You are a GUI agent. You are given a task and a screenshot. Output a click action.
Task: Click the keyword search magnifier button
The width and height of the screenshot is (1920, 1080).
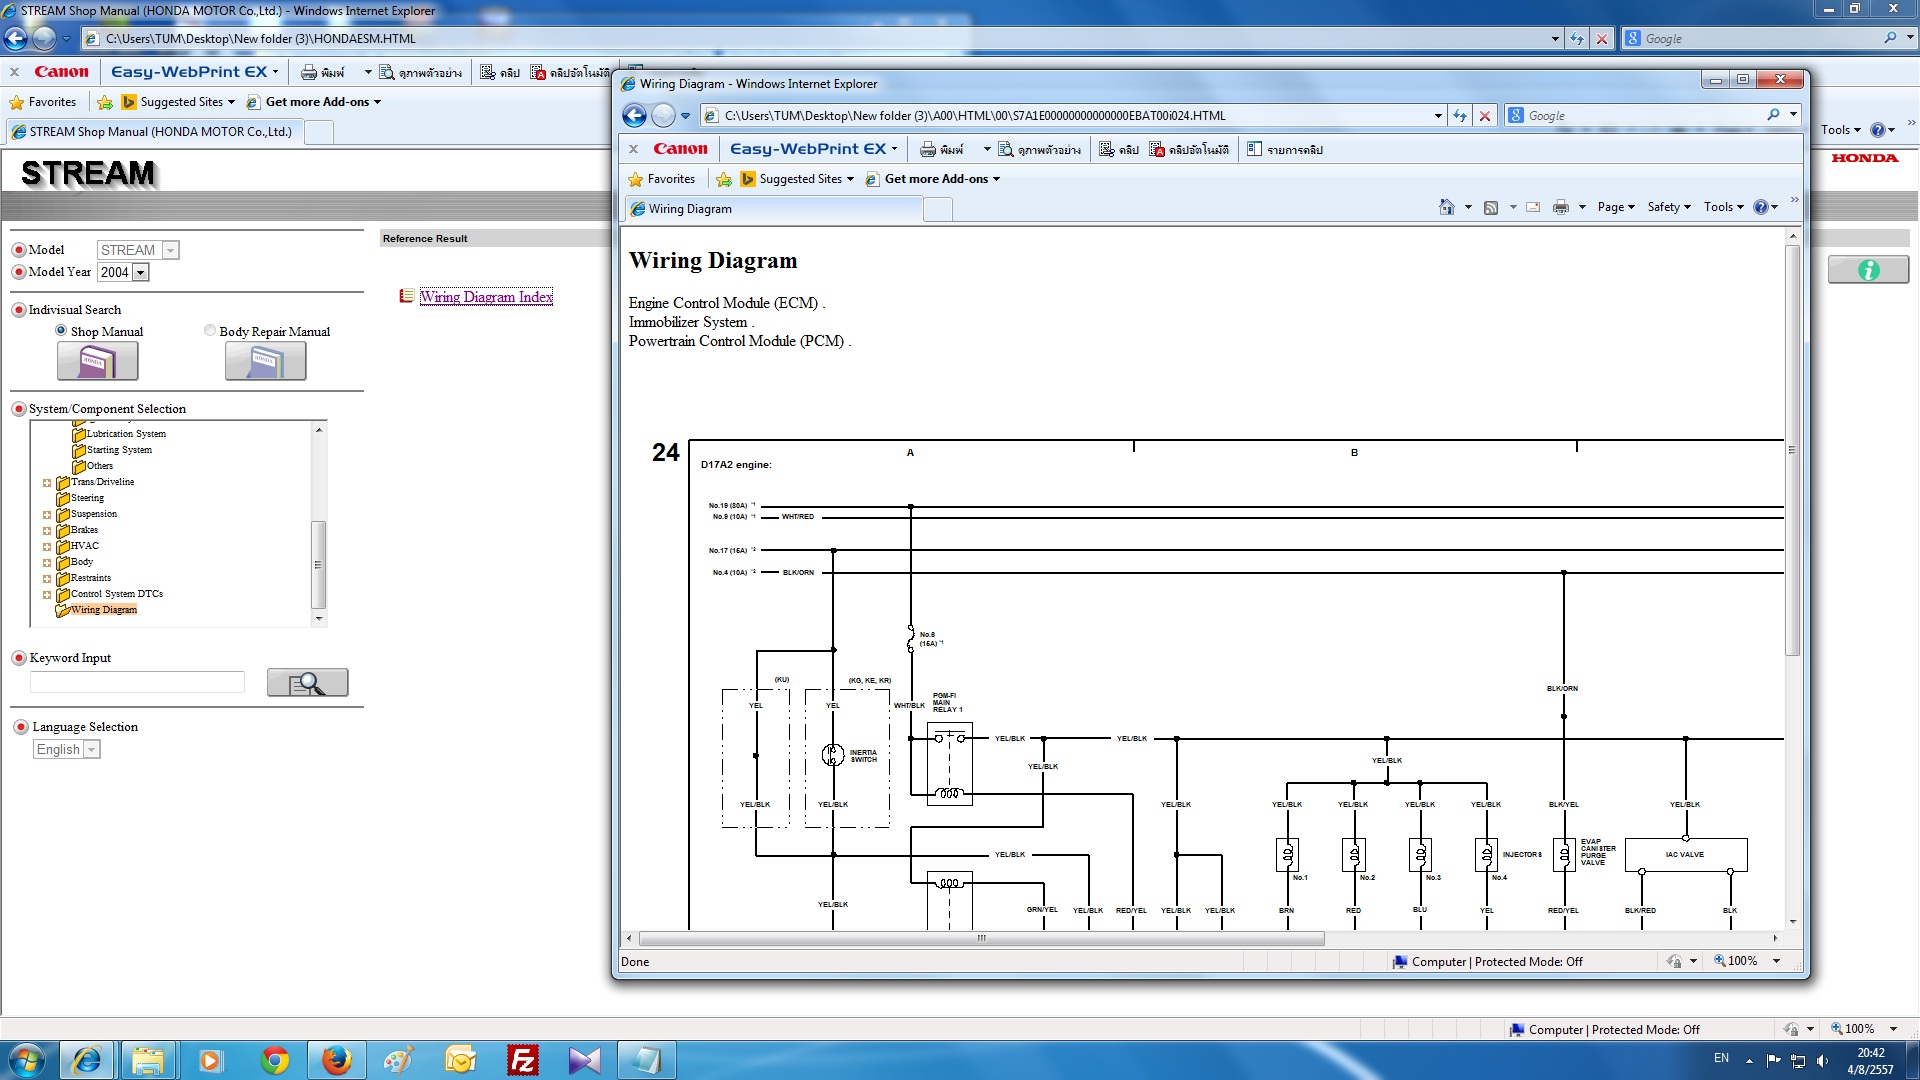pos(307,683)
